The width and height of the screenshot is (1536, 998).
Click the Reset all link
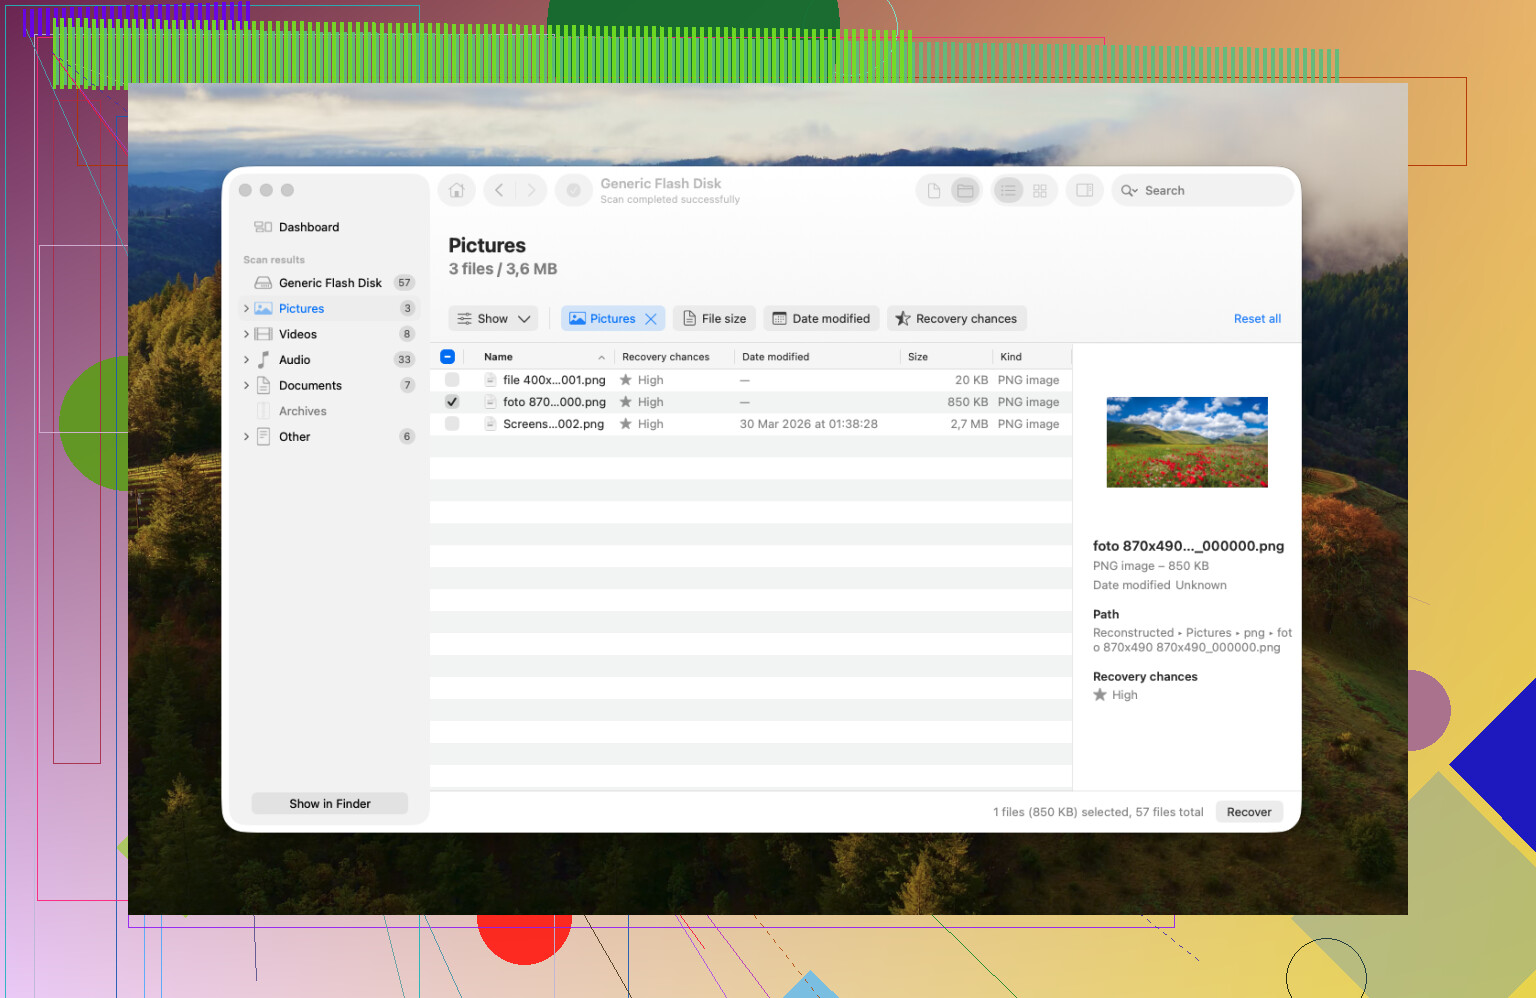(1257, 319)
